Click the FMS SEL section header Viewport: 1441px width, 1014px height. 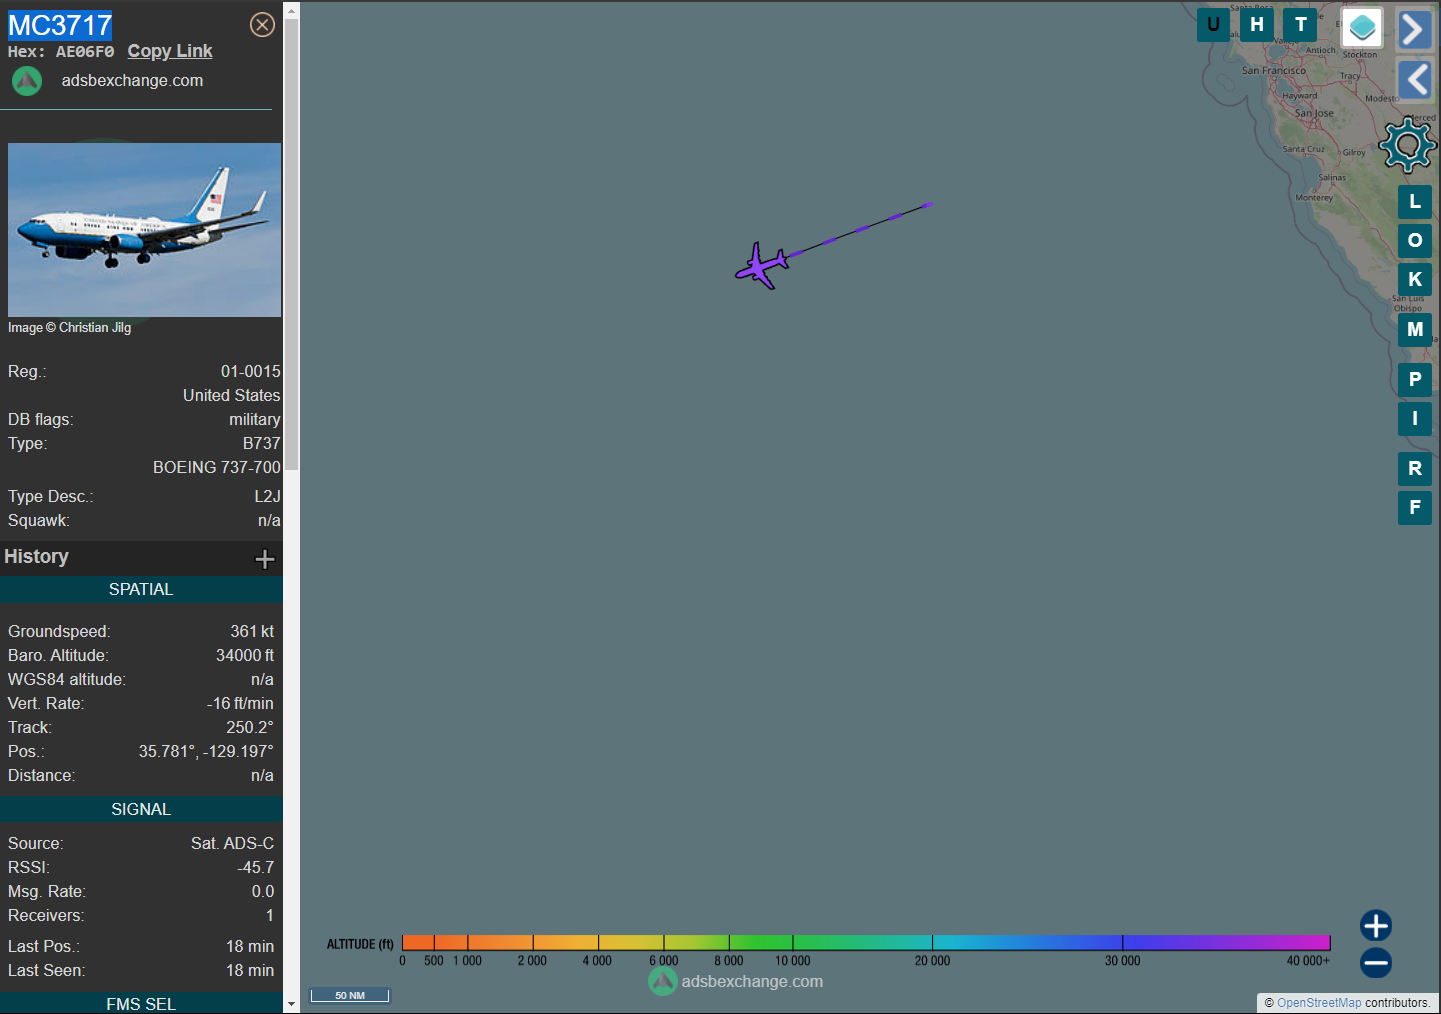pos(141,1004)
